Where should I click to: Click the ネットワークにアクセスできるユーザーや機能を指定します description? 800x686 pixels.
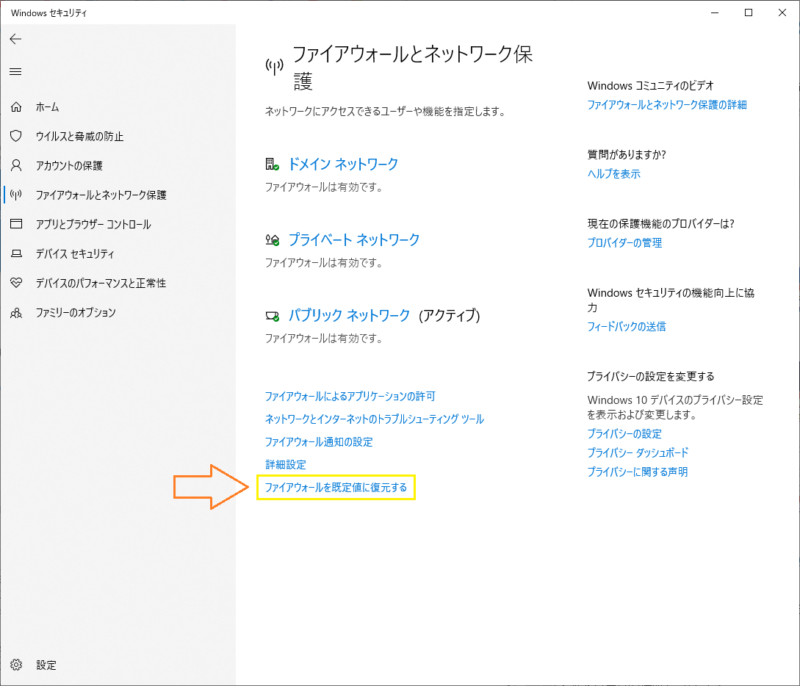click(385, 111)
